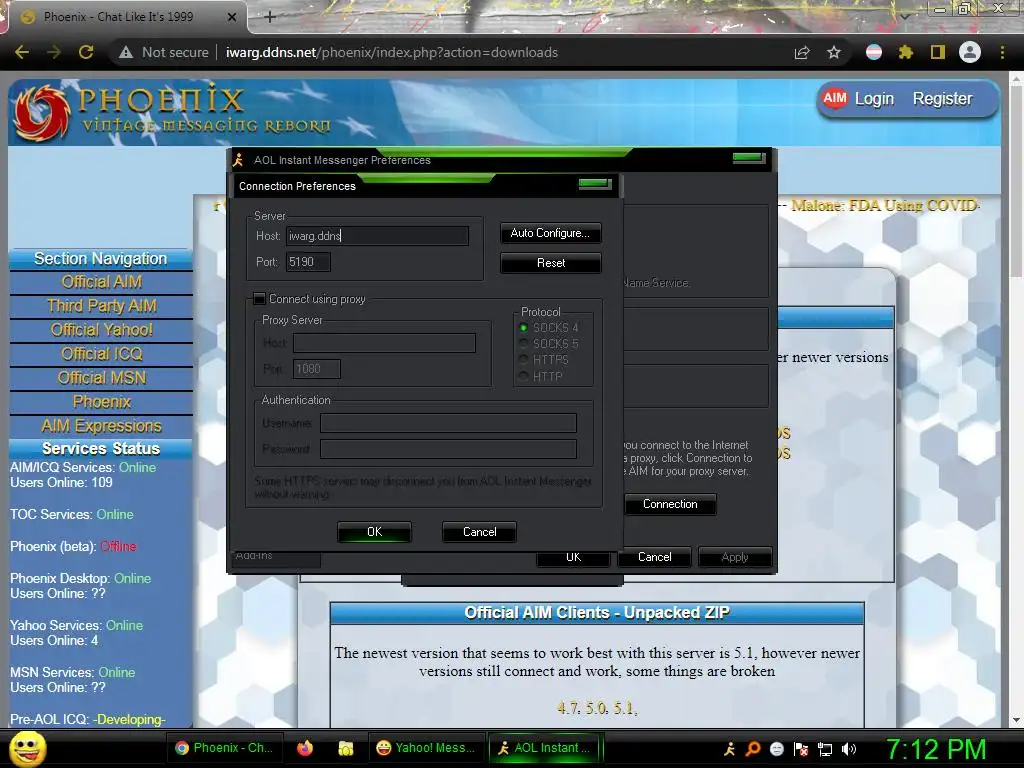
Task: Click the AIM running man tray icon
Action: (729, 748)
